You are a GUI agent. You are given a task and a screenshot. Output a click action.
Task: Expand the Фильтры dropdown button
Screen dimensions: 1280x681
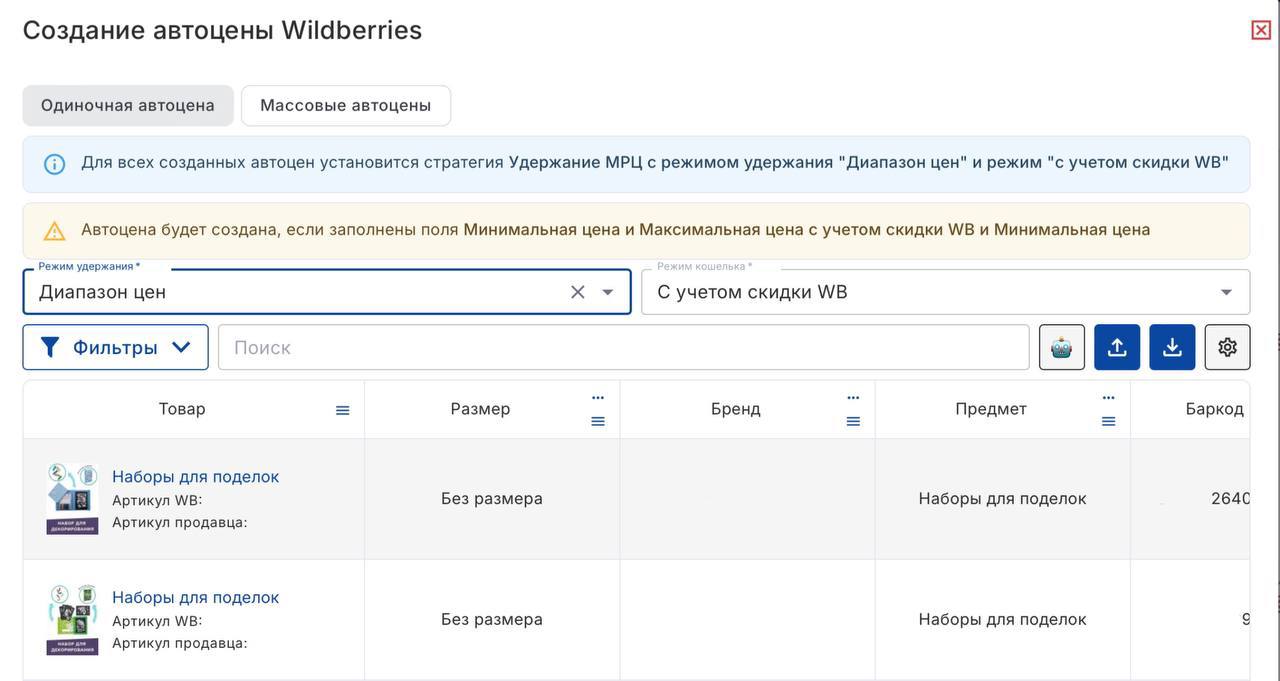coord(115,348)
